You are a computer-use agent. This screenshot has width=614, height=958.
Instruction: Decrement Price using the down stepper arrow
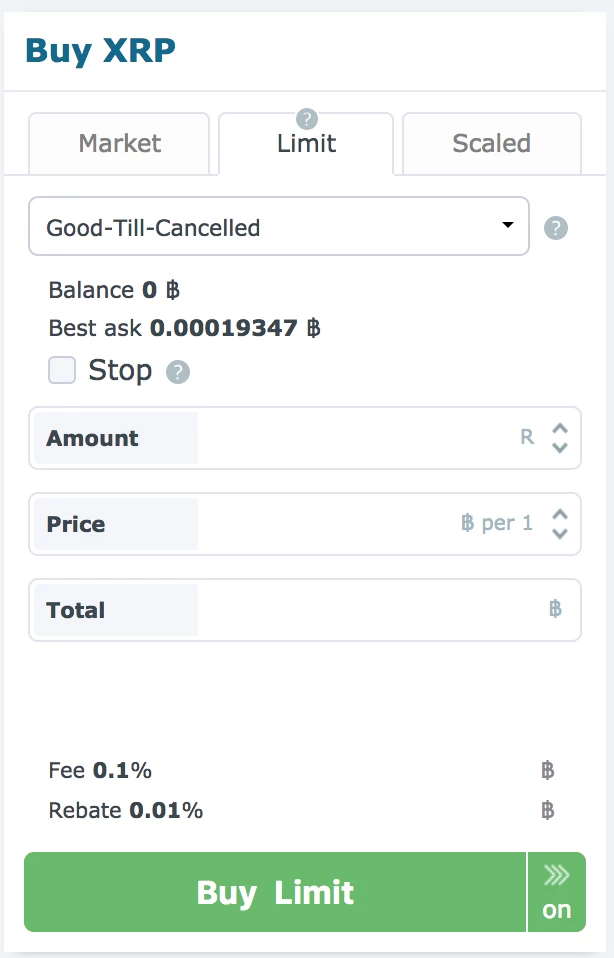click(559, 532)
